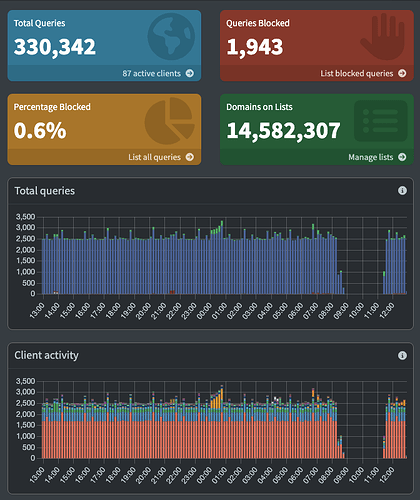Select the 0.6% percentage blocked value

point(40,130)
